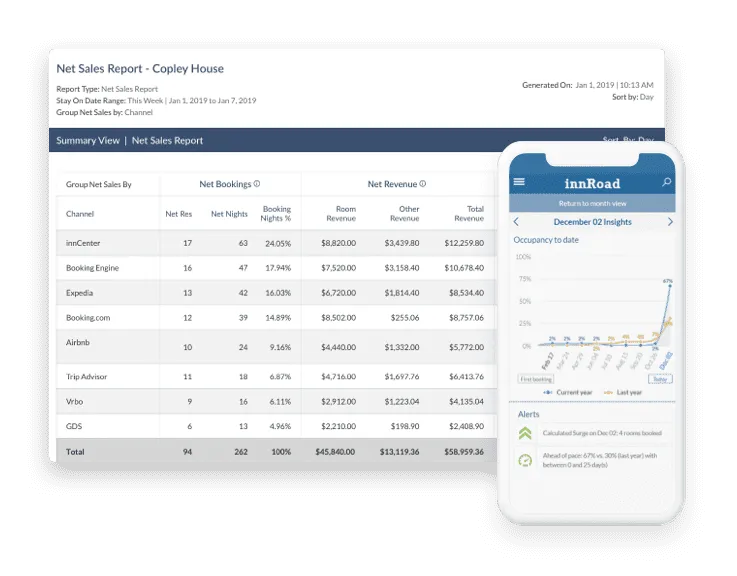Select the GDS channel row
The width and height of the screenshot is (737, 576).
coord(276,426)
